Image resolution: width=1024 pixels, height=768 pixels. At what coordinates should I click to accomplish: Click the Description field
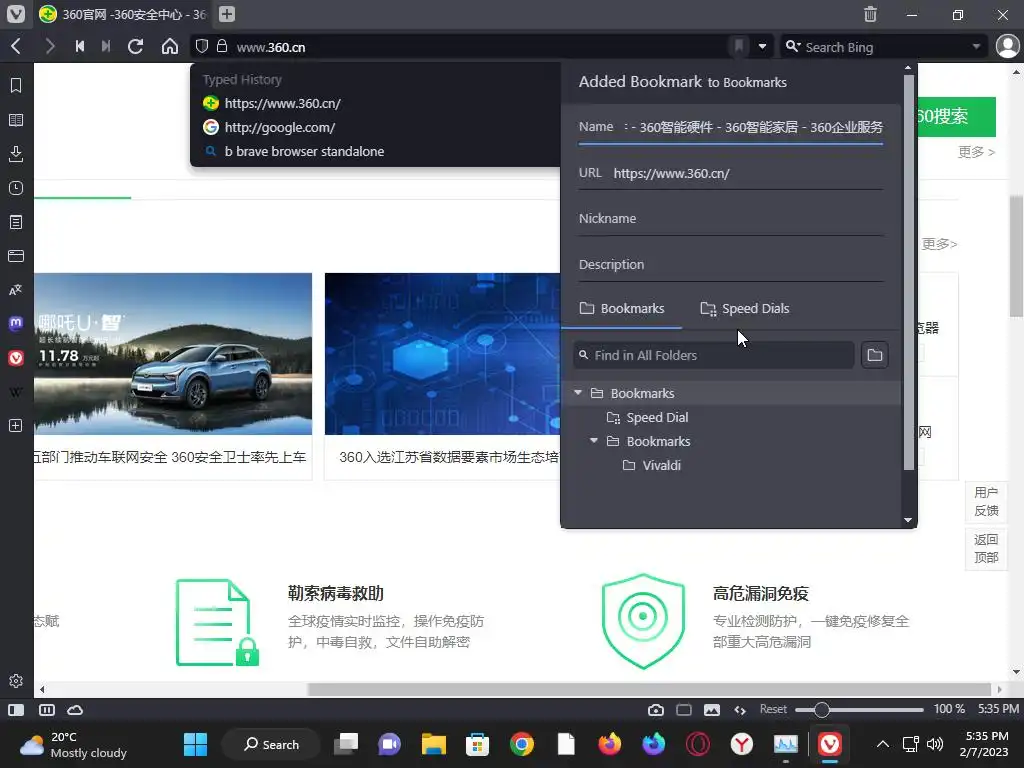pyautogui.click(x=730, y=264)
